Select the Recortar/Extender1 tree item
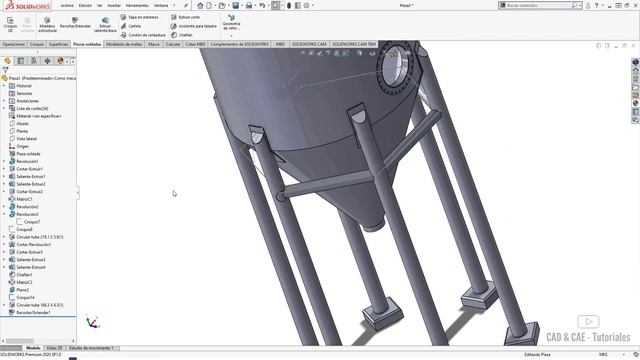The image size is (640, 360). [x=29, y=313]
